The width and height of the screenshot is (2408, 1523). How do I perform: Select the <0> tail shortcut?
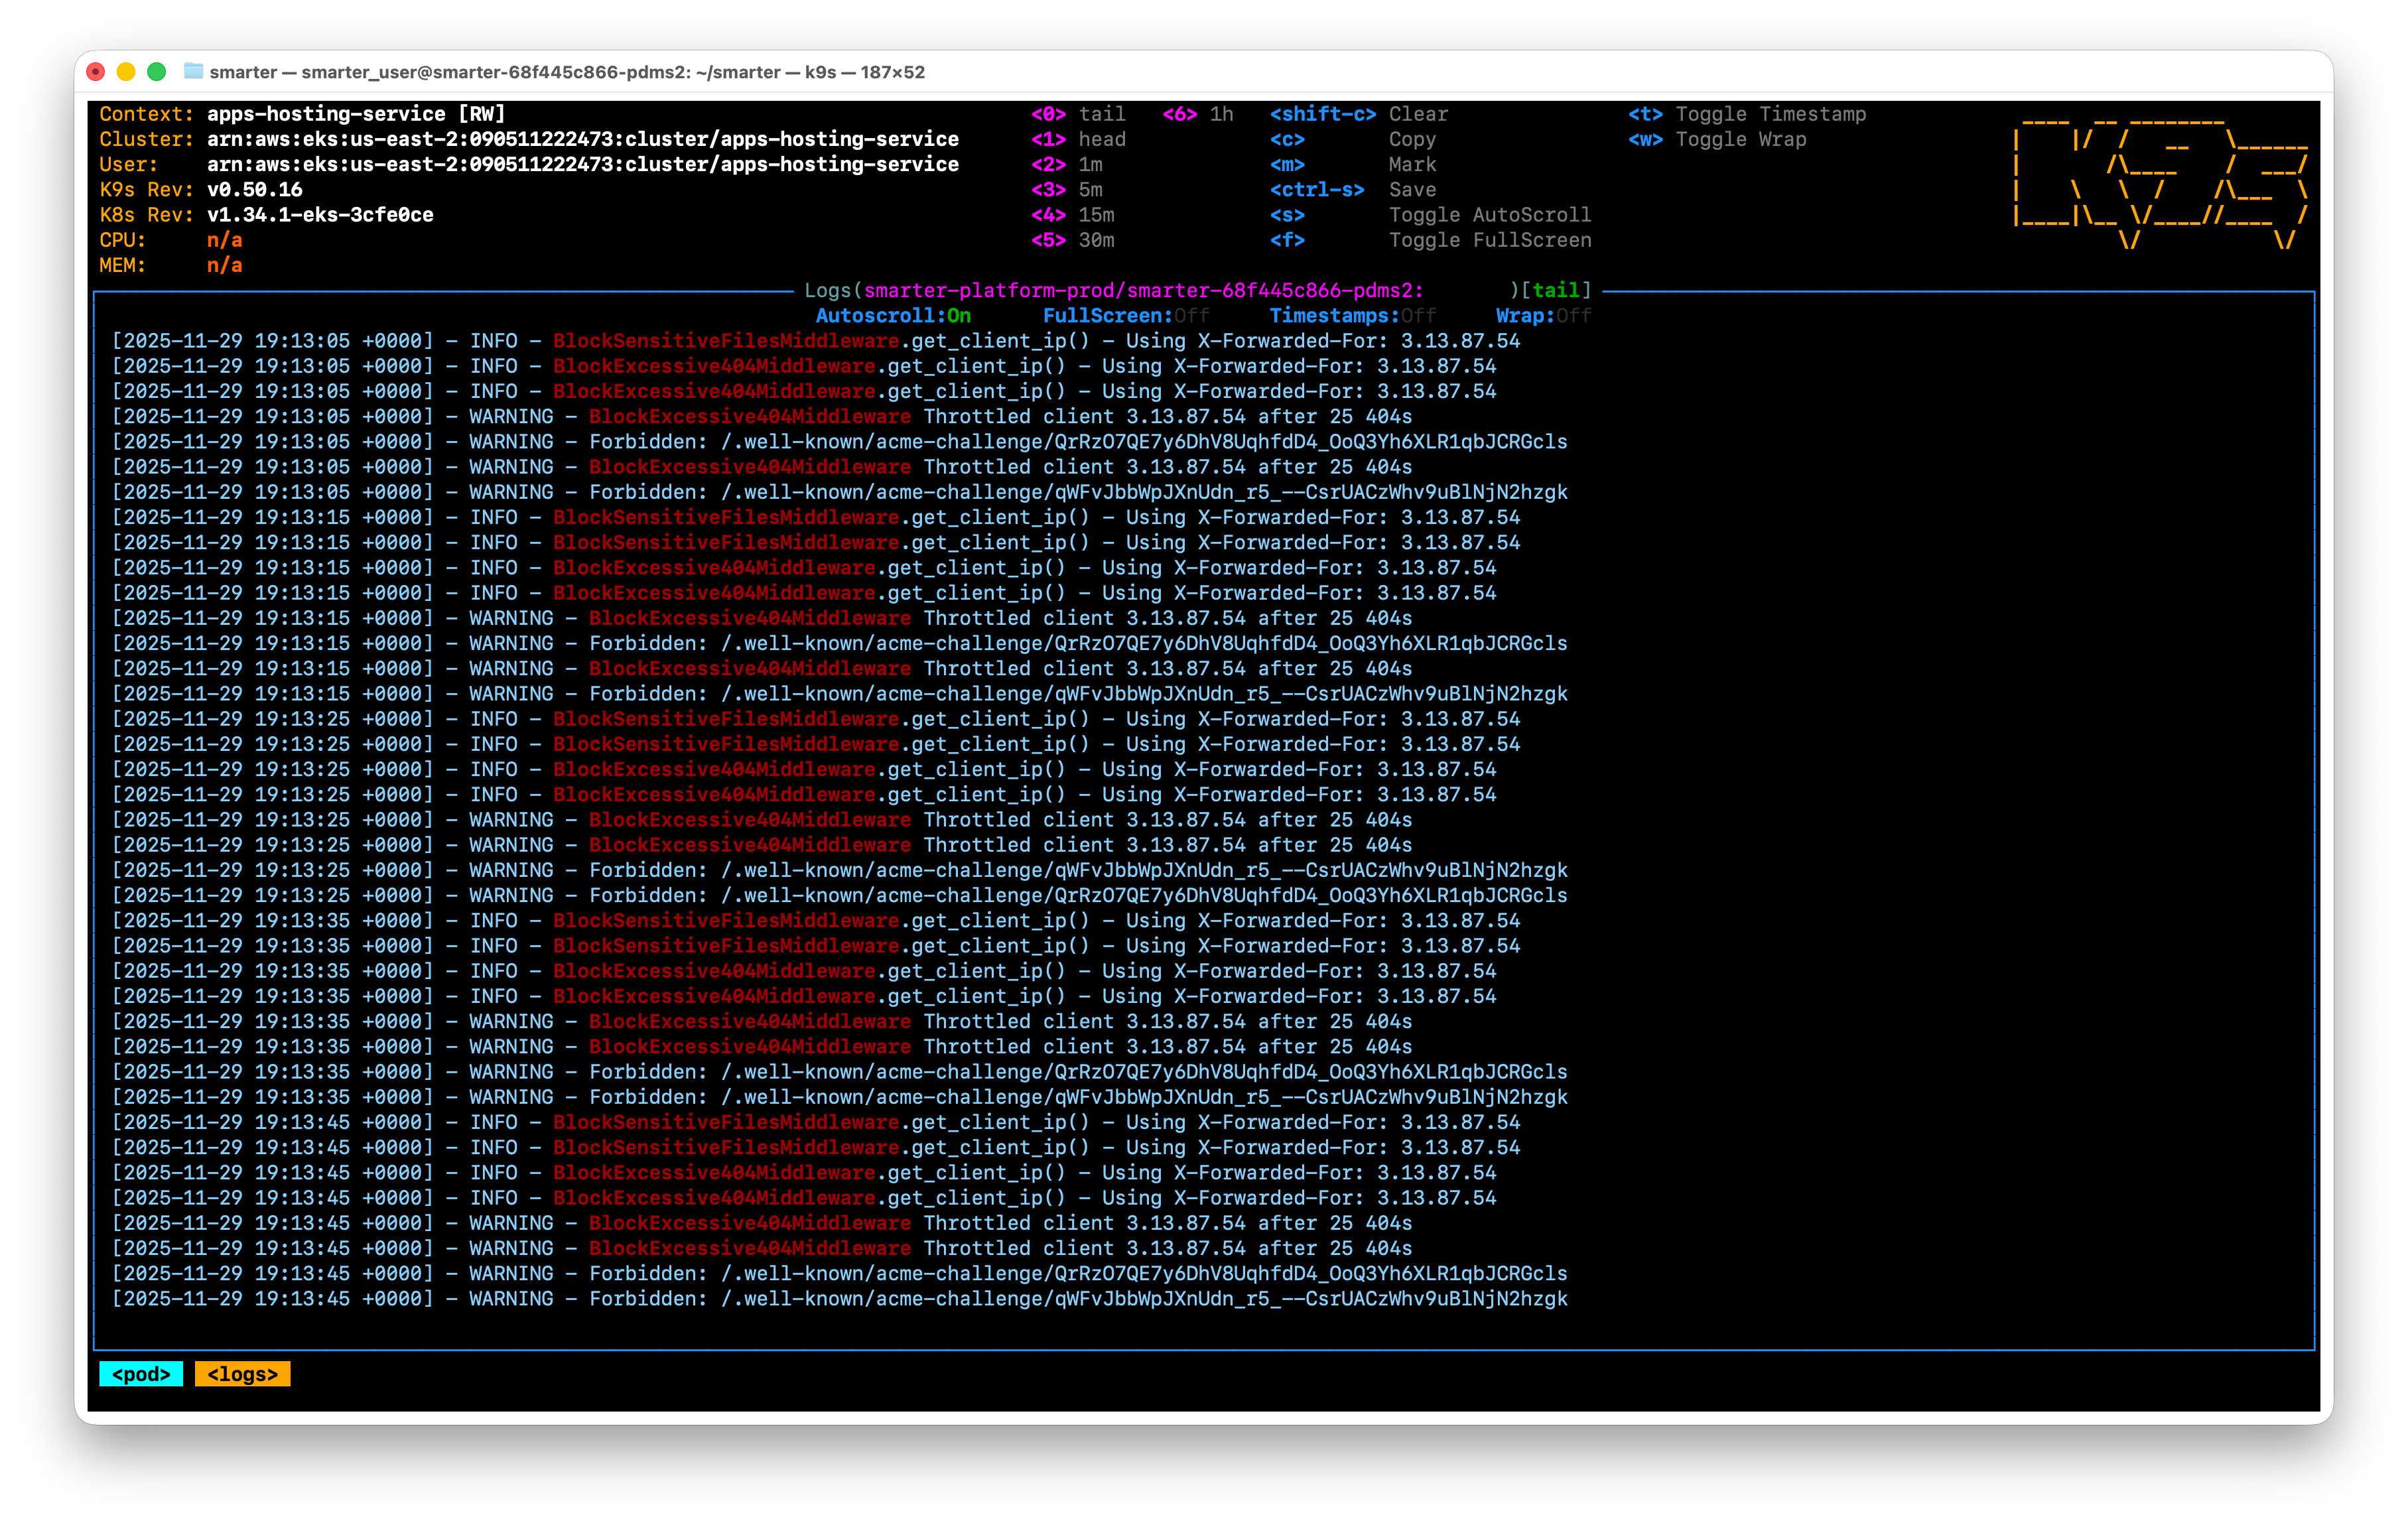pyautogui.click(x=1078, y=114)
